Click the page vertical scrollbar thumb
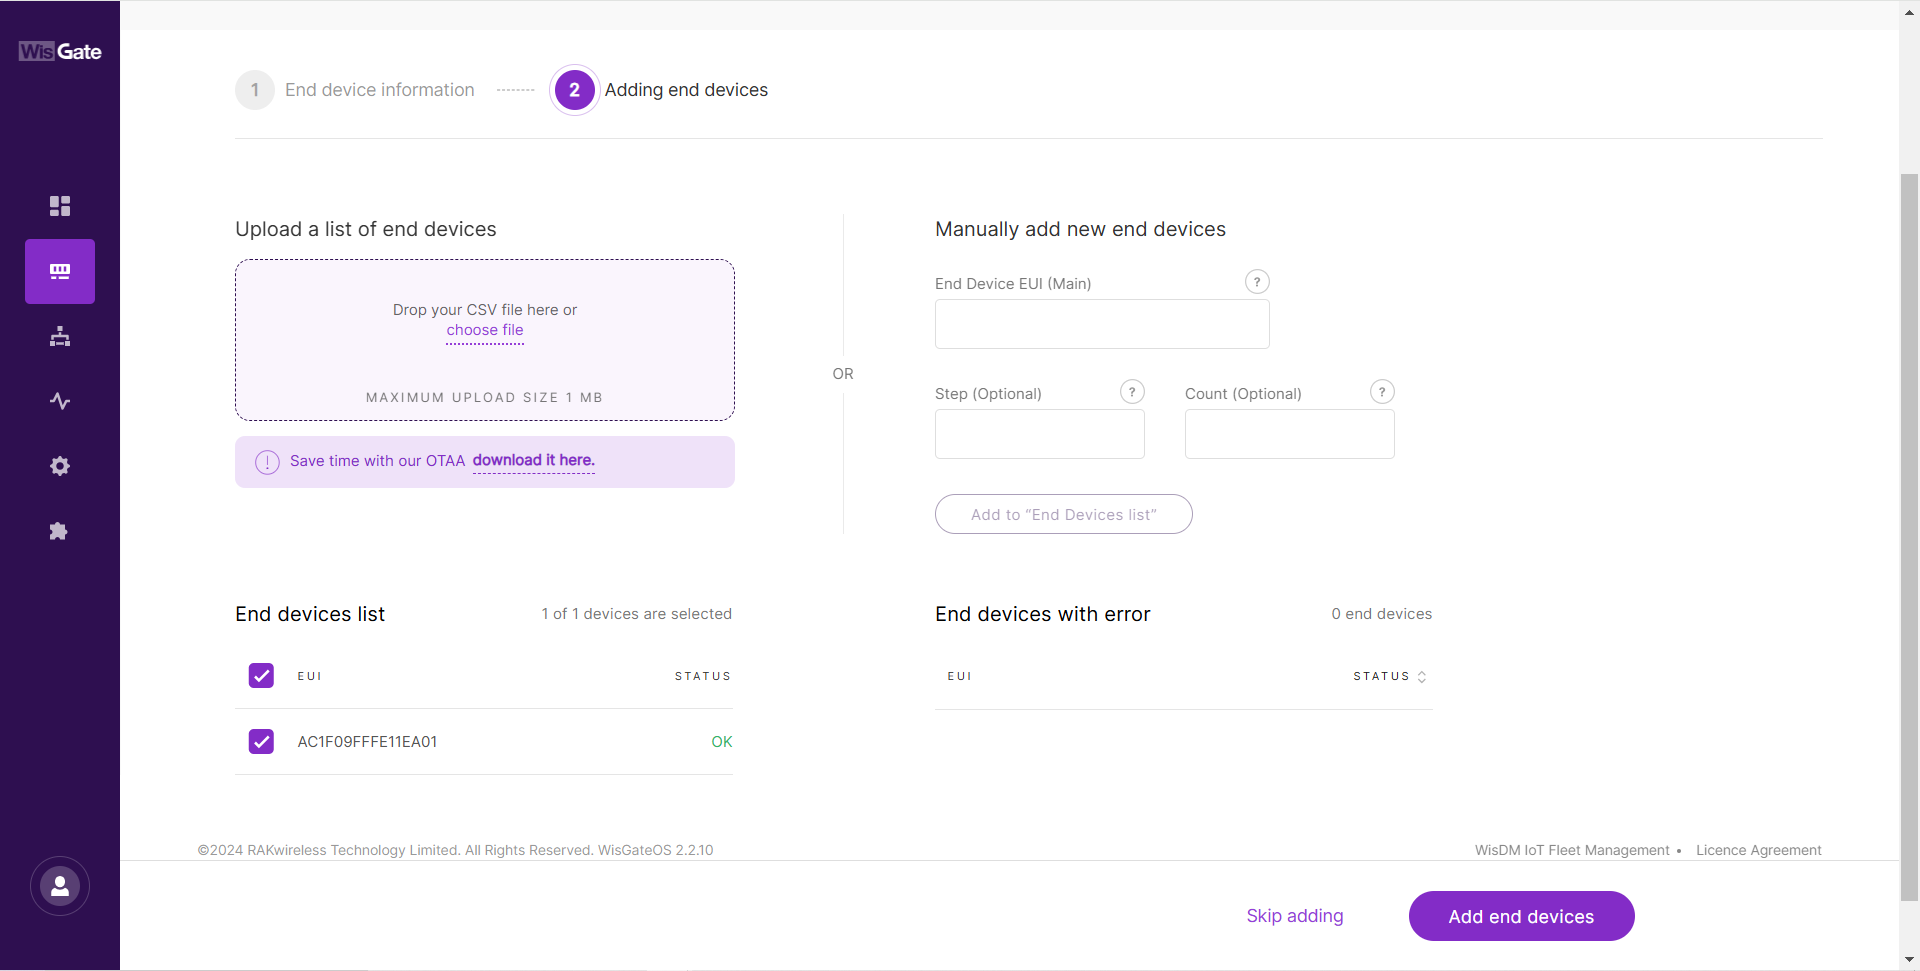1920x971 pixels. pos(1910,538)
